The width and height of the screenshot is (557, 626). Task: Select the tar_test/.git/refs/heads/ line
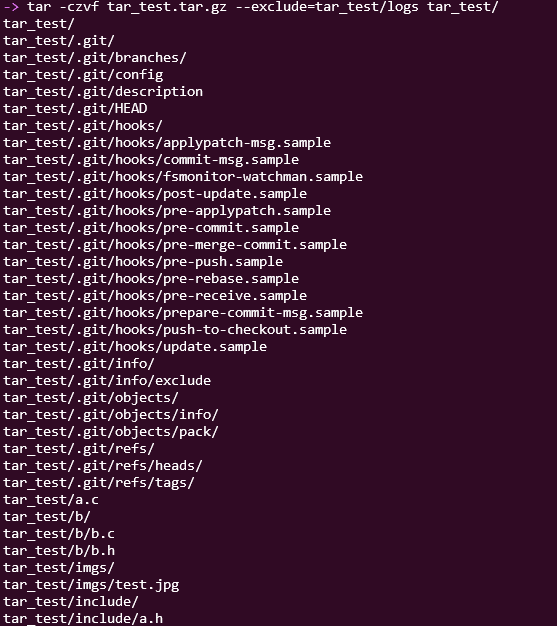click(x=103, y=466)
